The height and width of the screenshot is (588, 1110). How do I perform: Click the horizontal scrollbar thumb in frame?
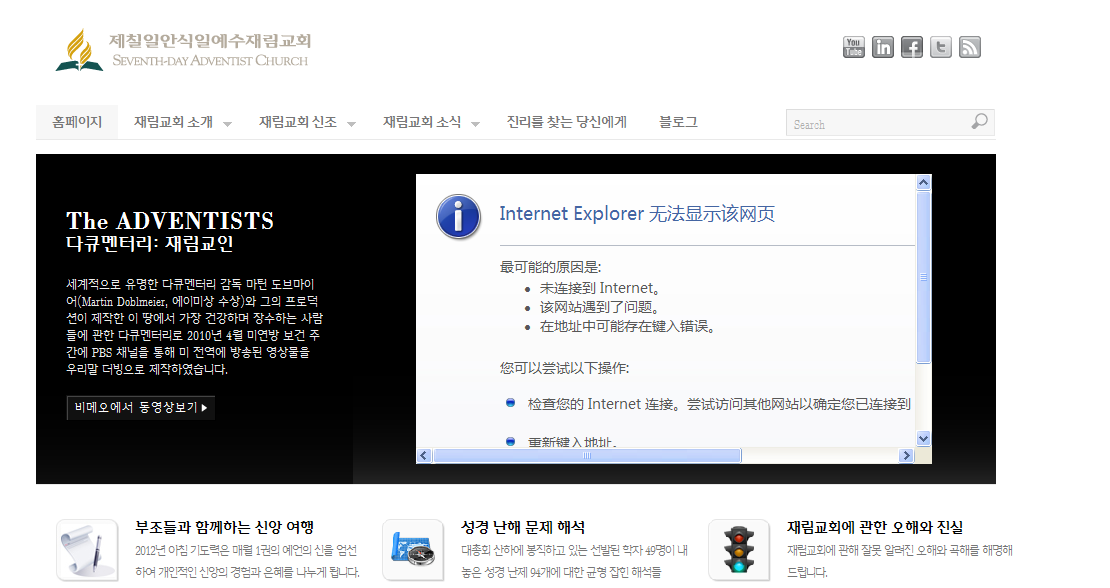tap(587, 456)
